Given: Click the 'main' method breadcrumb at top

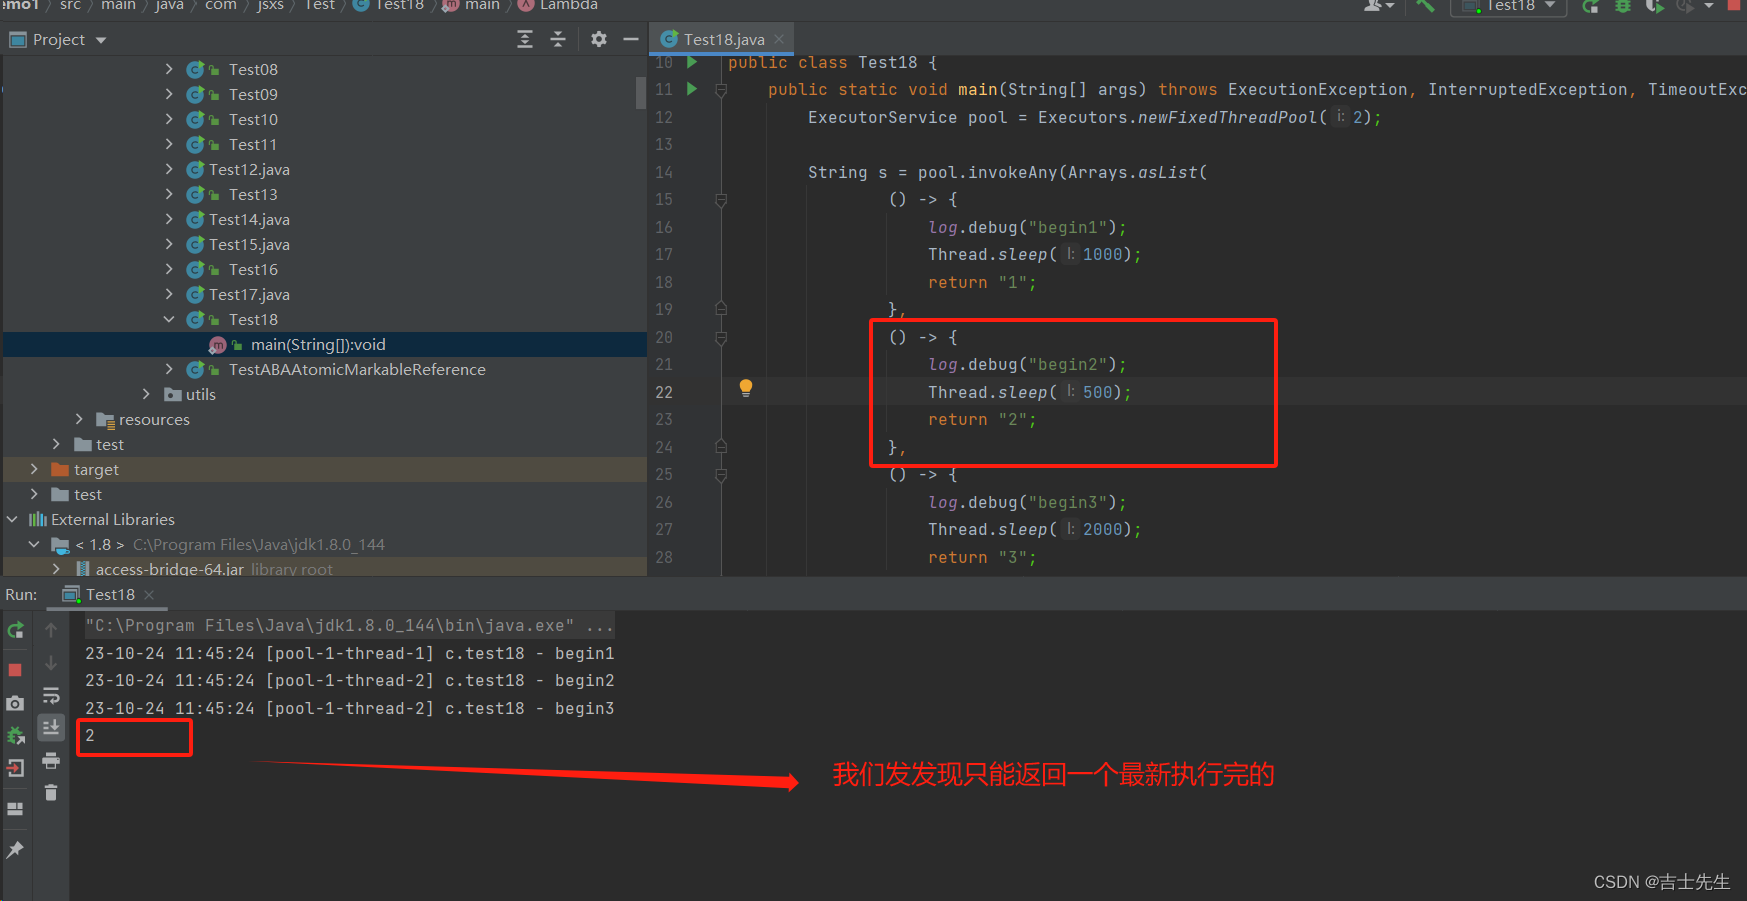Looking at the screenshot, I should tap(482, 5).
